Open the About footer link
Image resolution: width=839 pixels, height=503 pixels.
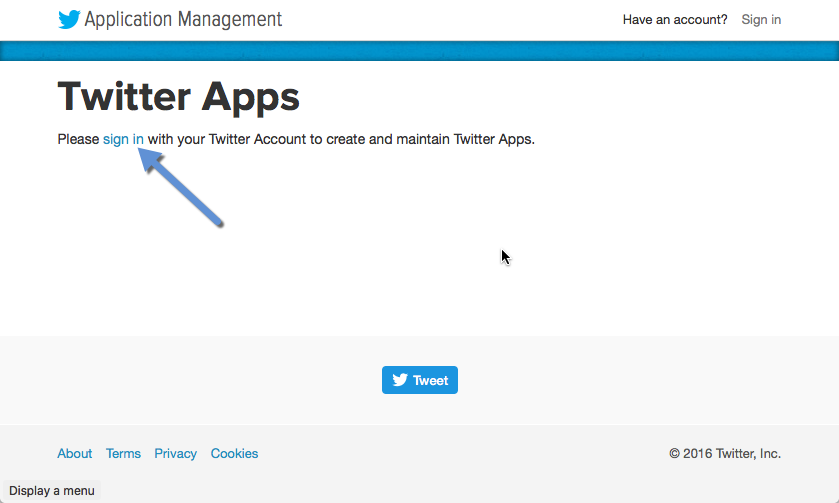pyautogui.click(x=74, y=453)
